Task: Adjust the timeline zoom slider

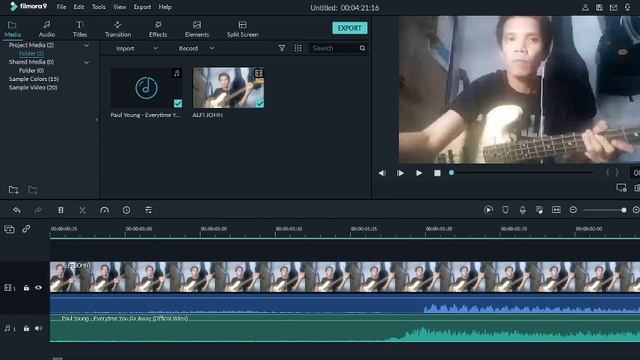Action: (x=605, y=210)
